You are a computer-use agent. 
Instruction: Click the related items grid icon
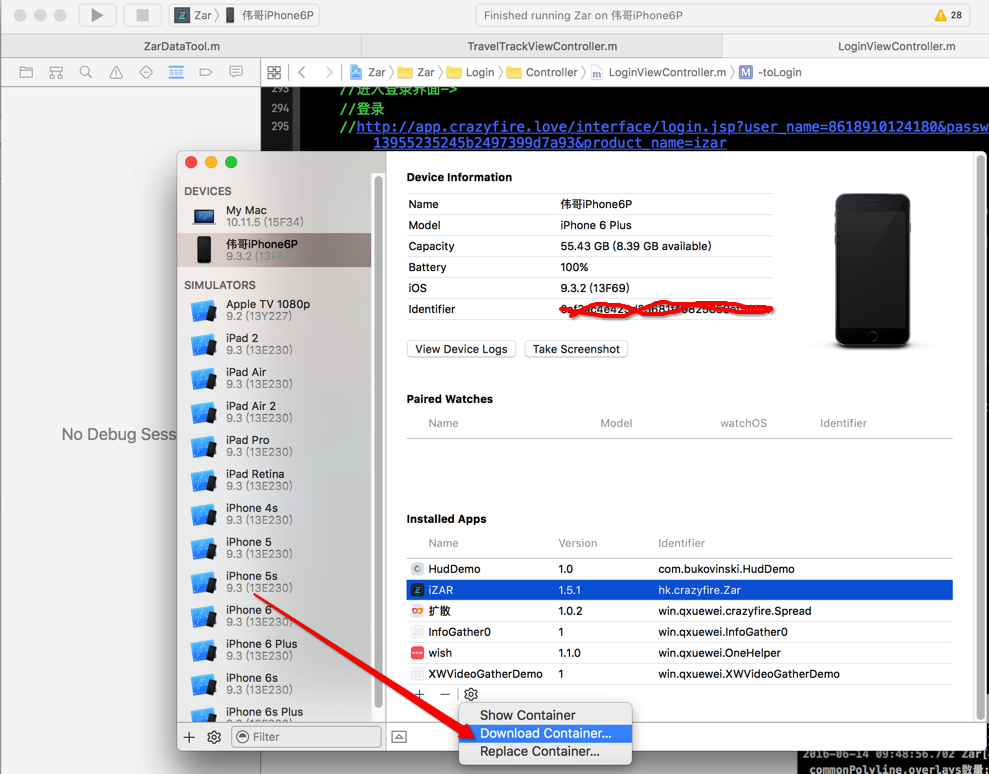point(274,72)
